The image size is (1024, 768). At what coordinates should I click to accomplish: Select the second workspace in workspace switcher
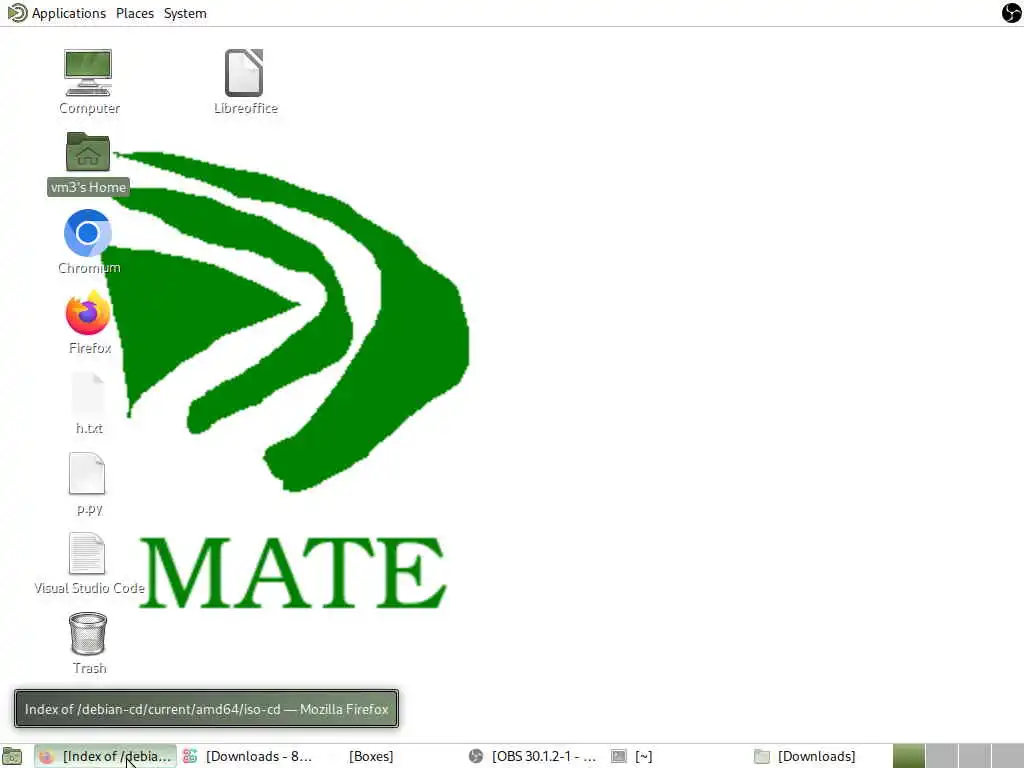(942, 756)
